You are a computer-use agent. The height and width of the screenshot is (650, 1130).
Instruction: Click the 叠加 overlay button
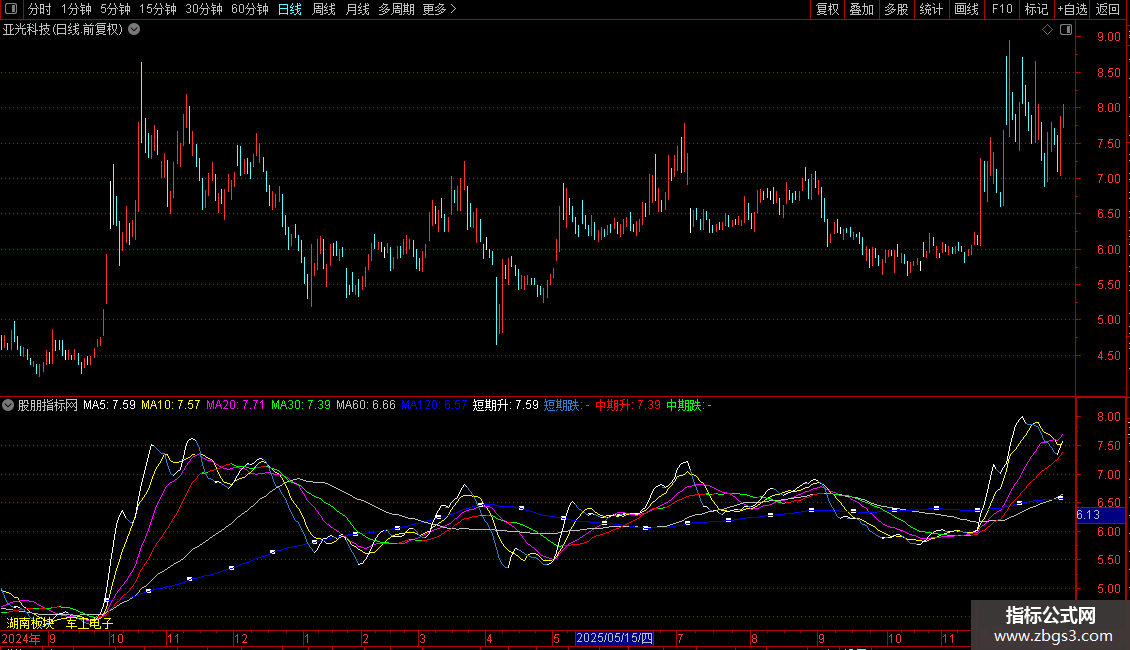tap(861, 9)
